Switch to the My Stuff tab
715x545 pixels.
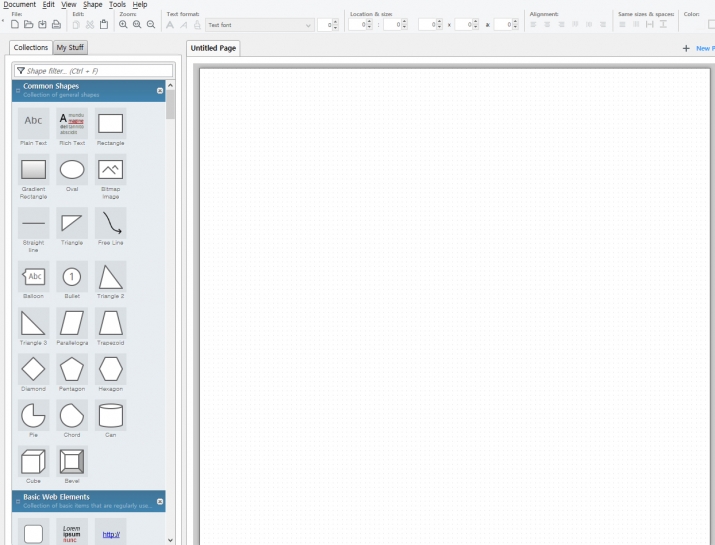(70, 47)
